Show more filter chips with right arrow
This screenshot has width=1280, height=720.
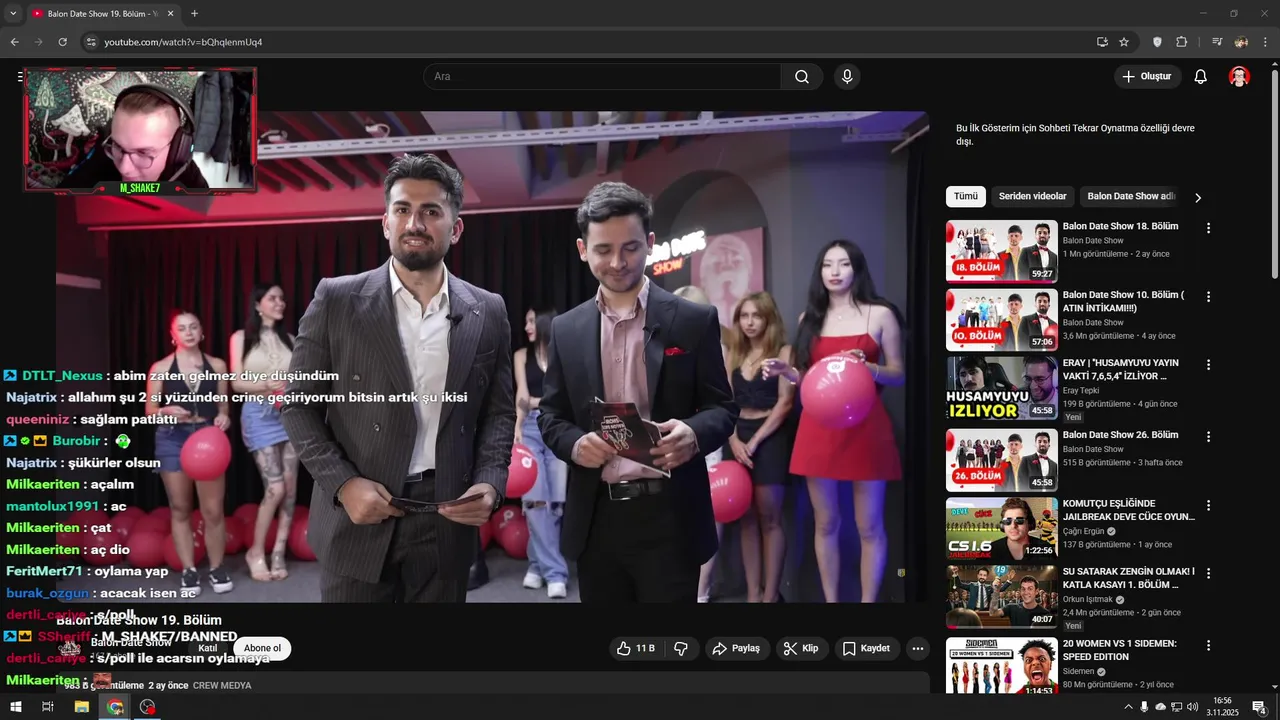[x=1198, y=197]
